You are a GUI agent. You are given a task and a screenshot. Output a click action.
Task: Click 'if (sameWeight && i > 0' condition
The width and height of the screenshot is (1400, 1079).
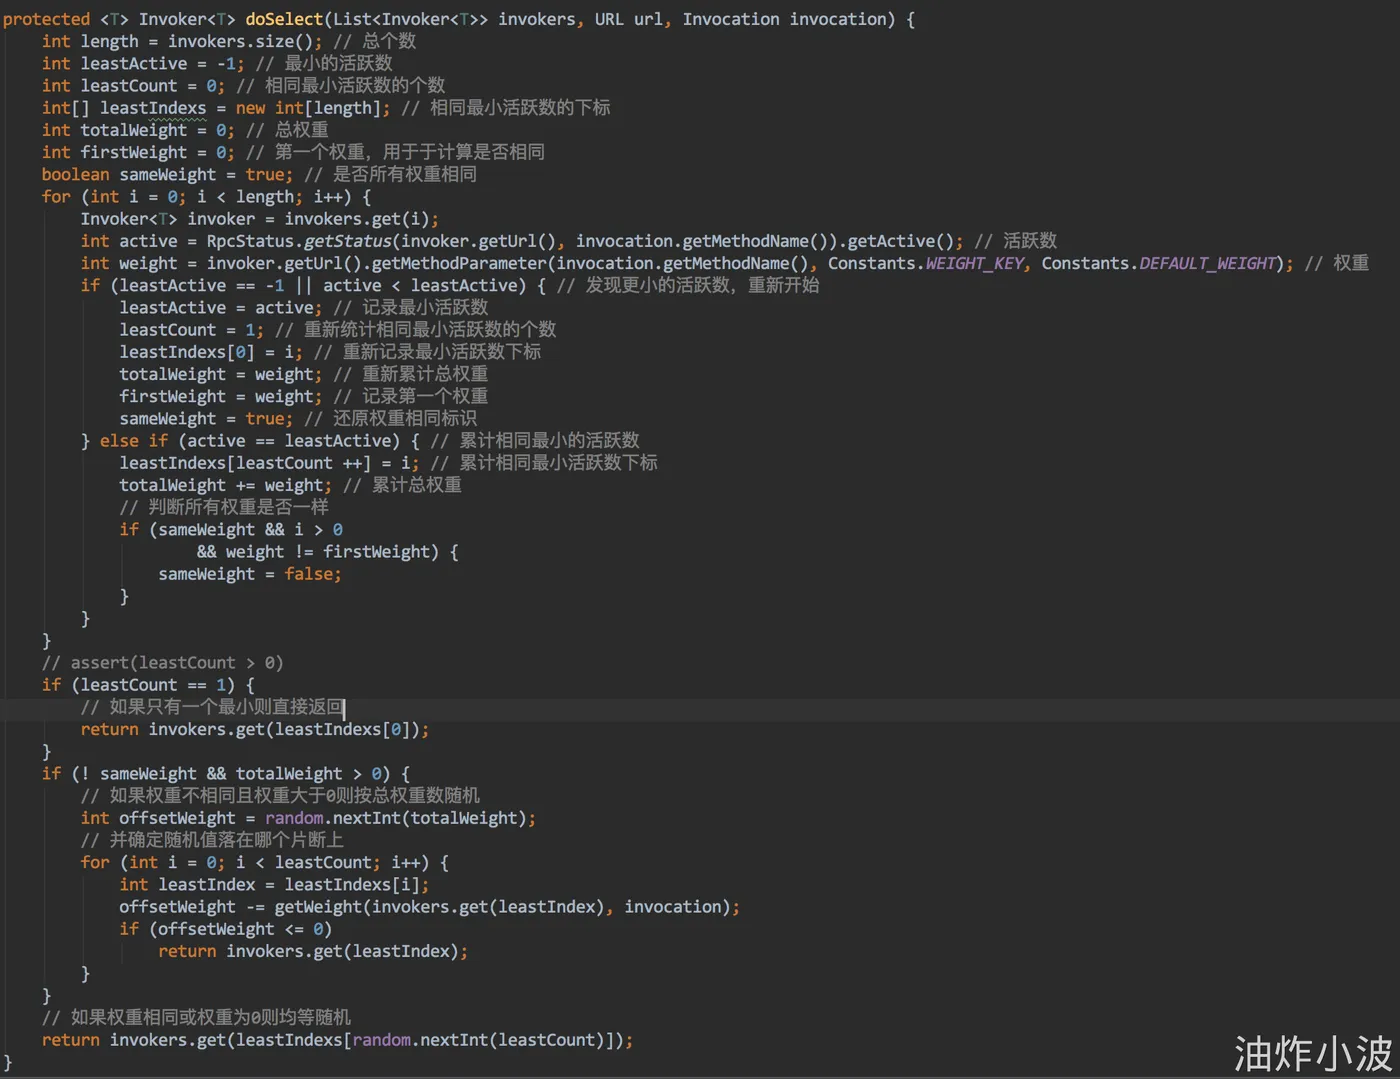231,530
